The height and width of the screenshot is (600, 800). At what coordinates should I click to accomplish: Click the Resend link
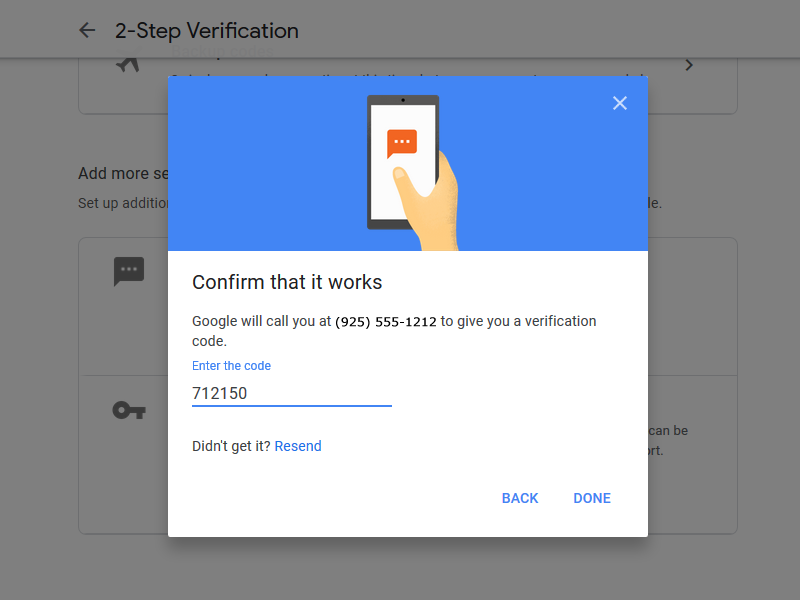tap(298, 446)
